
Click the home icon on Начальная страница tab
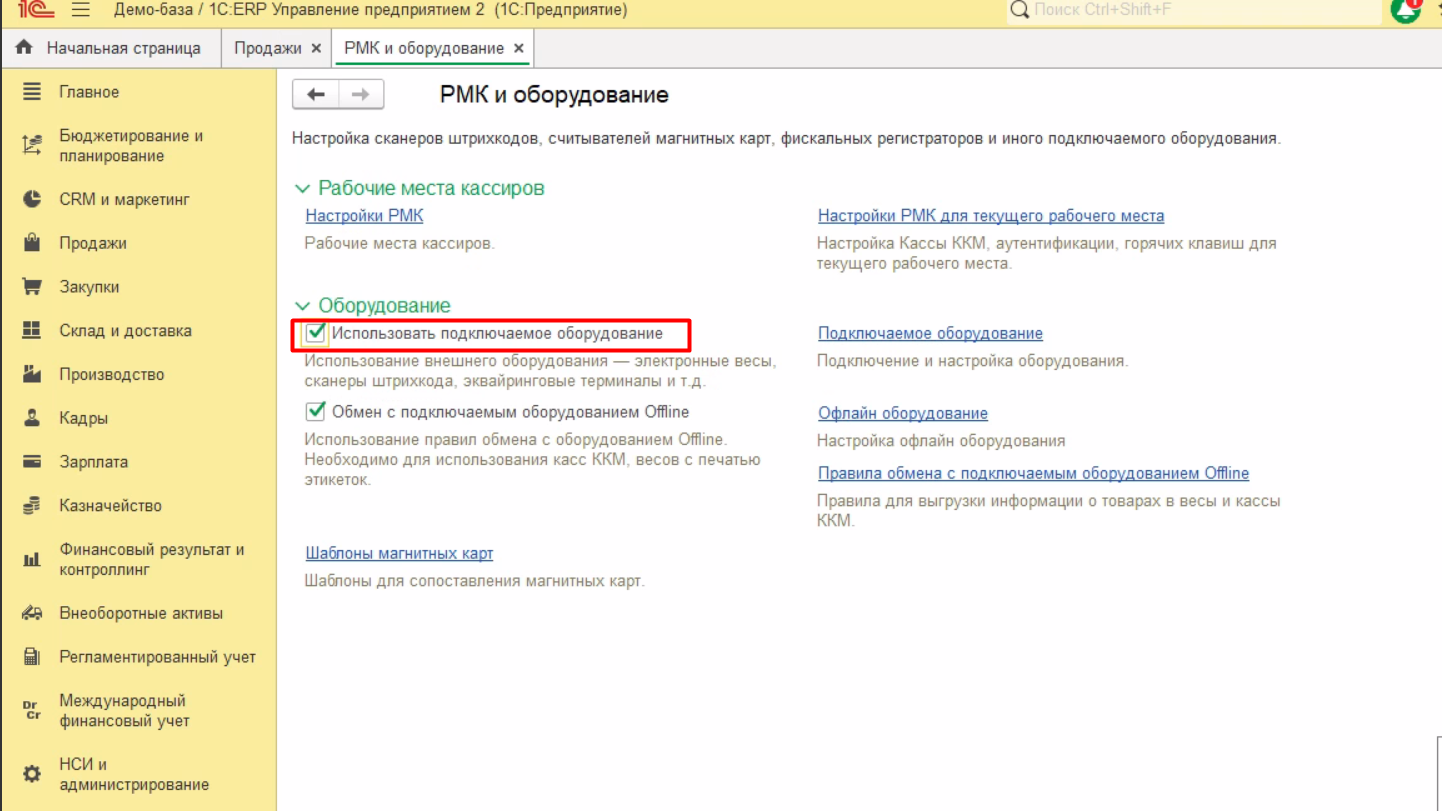click(x=24, y=48)
